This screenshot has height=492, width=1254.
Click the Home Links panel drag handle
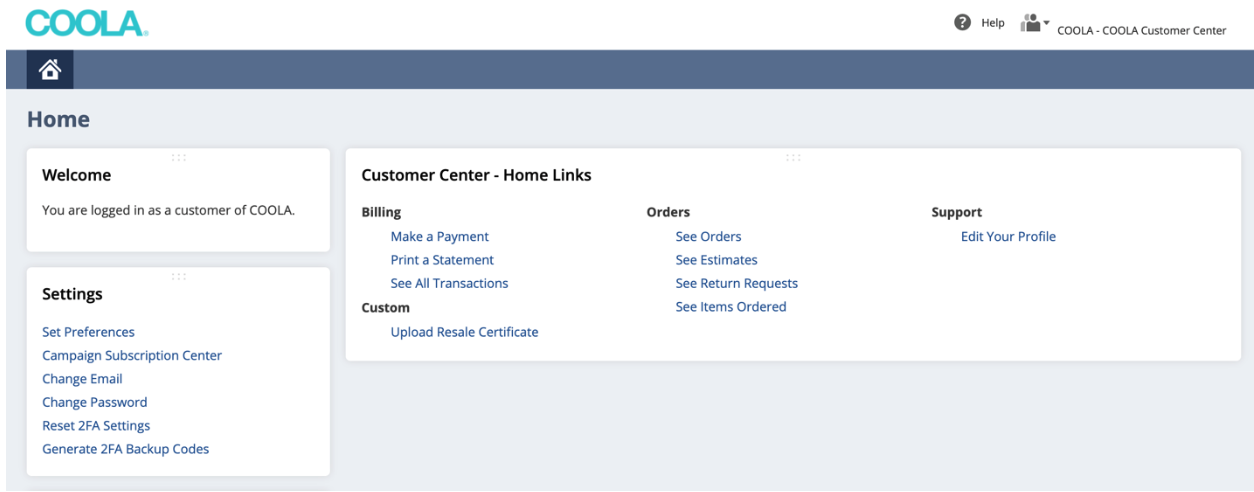(x=793, y=156)
